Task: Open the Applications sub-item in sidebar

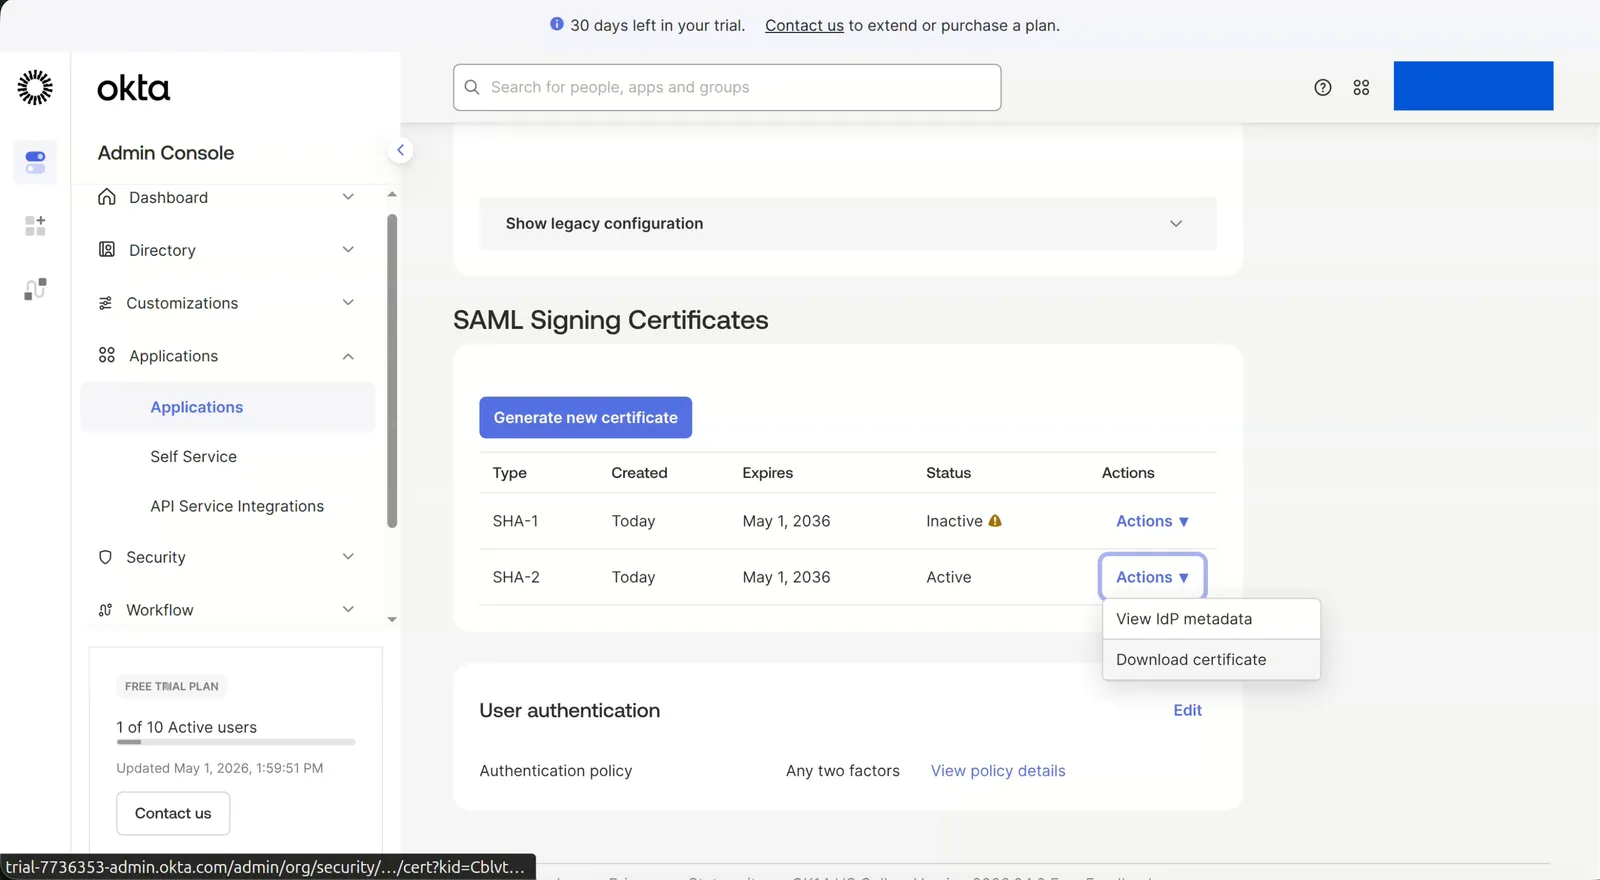Action: [x=228, y=407]
